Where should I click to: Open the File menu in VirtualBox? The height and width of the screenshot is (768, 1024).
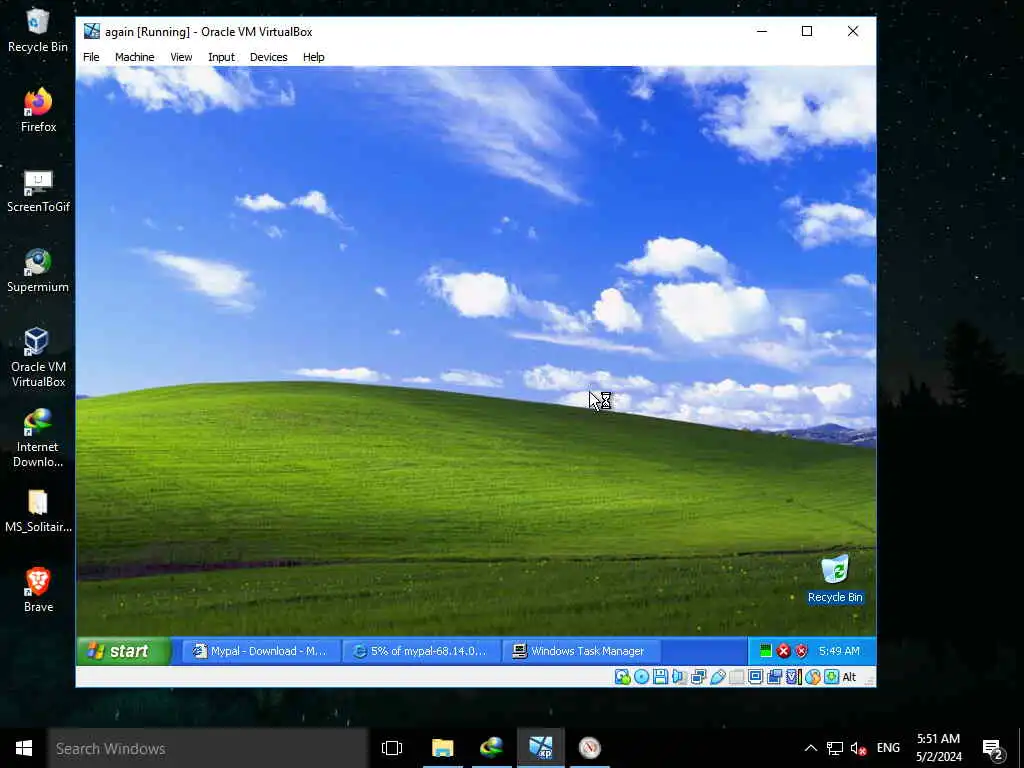pos(91,57)
